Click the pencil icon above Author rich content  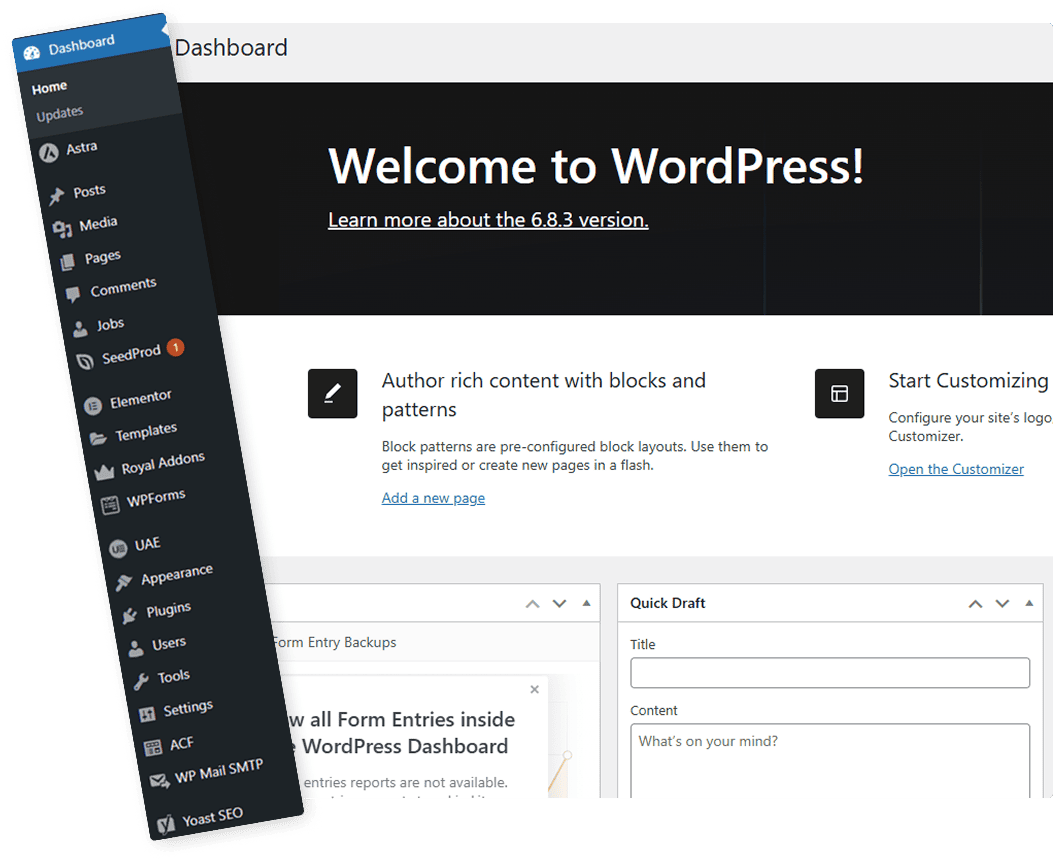point(332,393)
